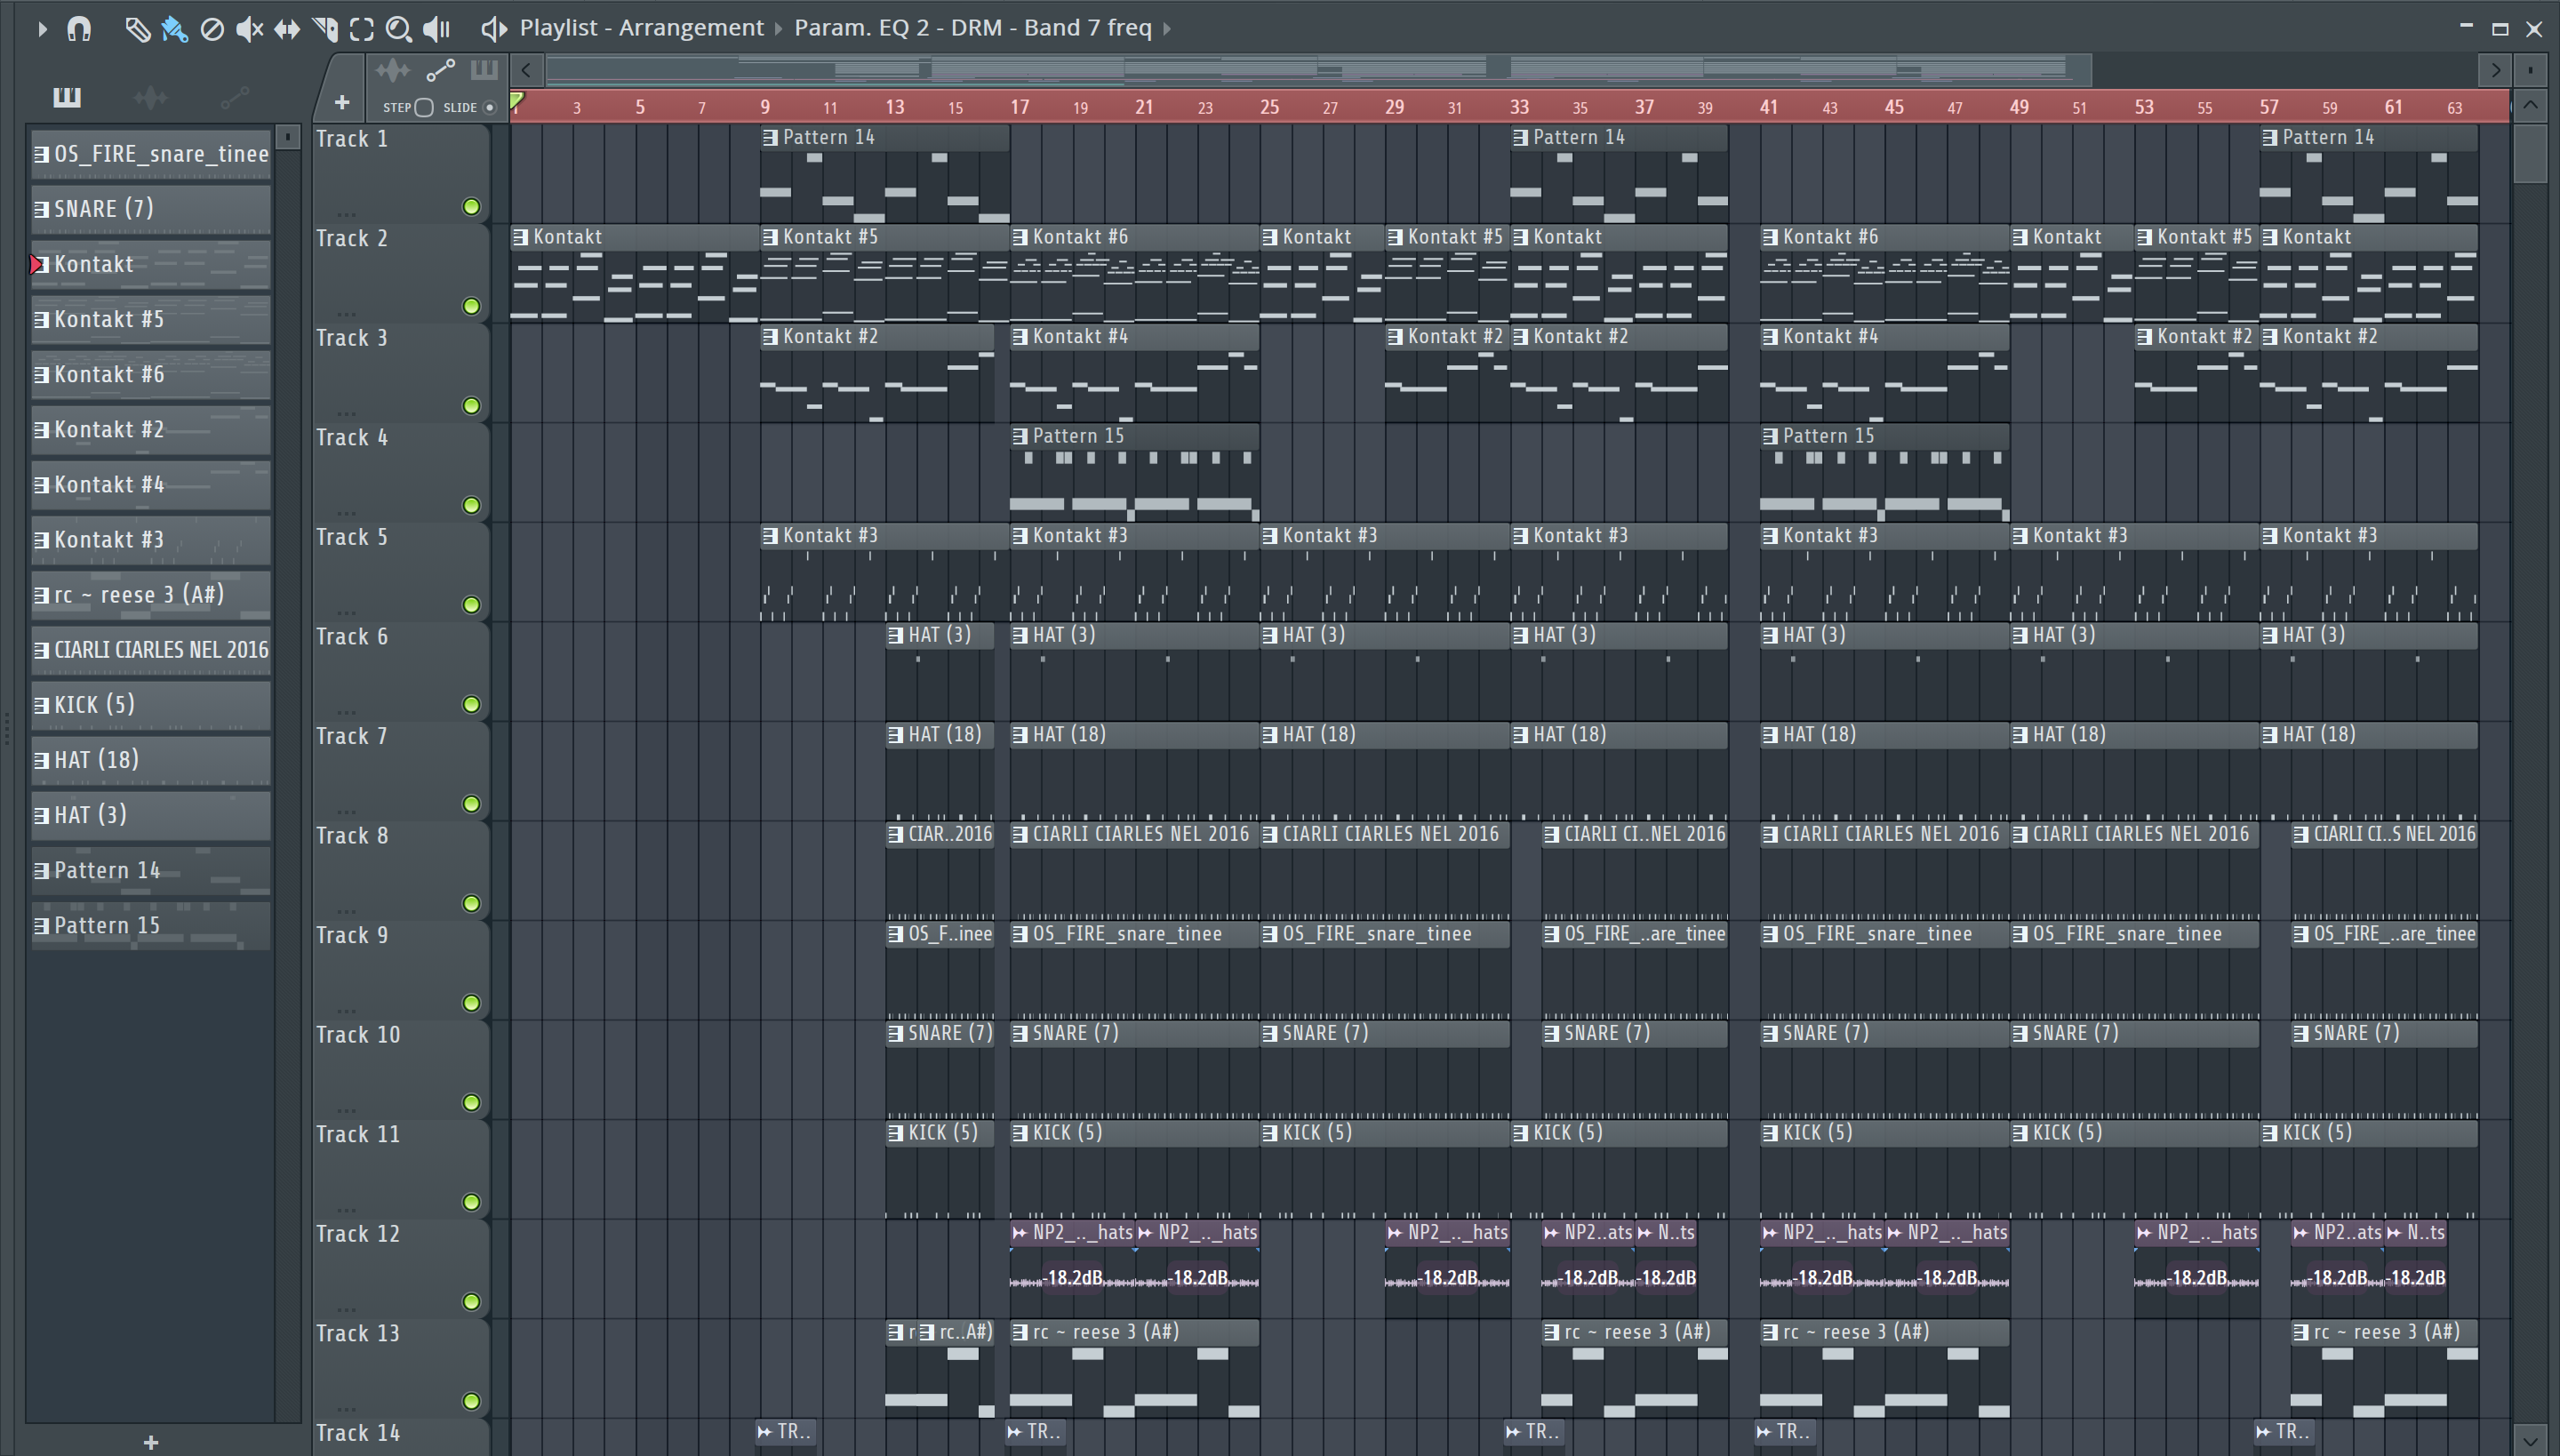Viewport: 2560px width, 1456px height.
Task: Click the playhead marker at timeline start
Action: (x=517, y=100)
